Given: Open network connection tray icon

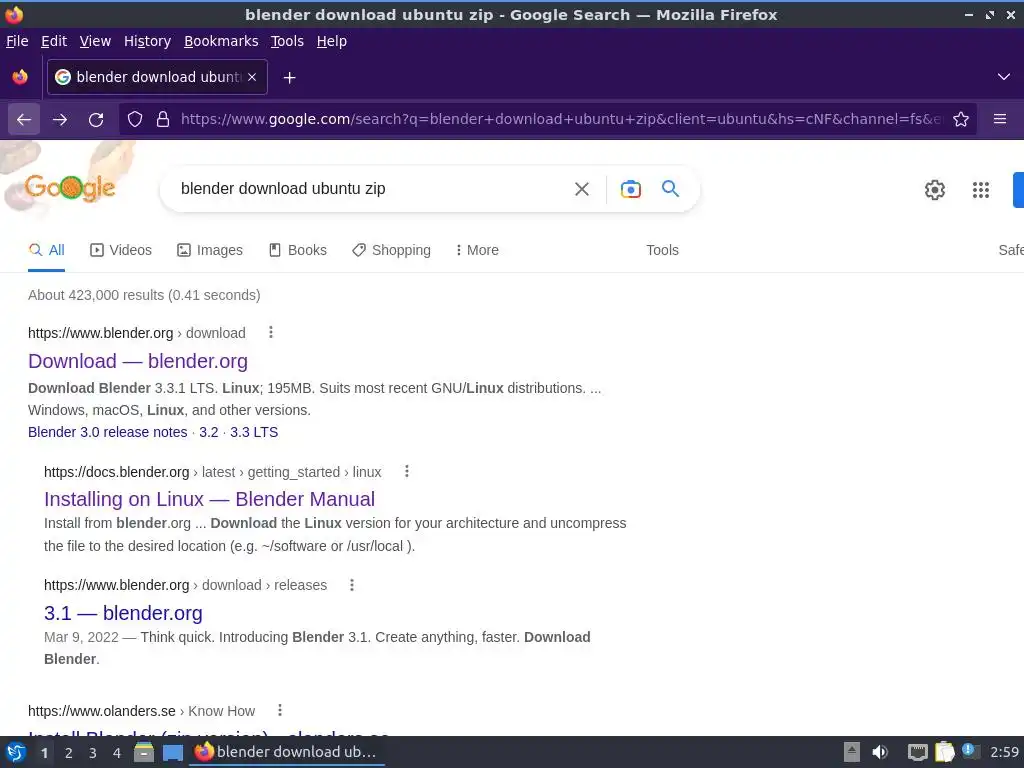Looking at the screenshot, I should click(918, 752).
